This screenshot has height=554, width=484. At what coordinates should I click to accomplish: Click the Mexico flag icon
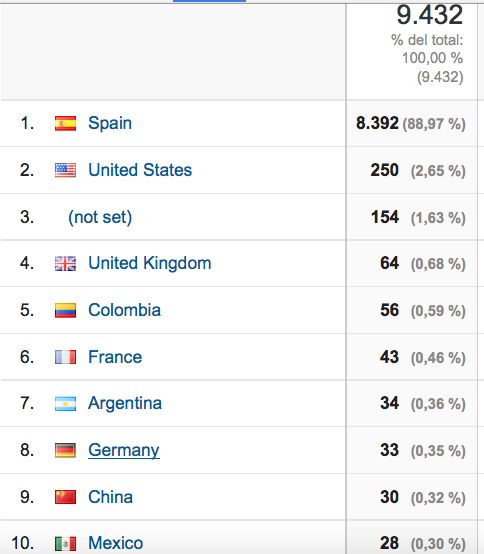coord(65,543)
